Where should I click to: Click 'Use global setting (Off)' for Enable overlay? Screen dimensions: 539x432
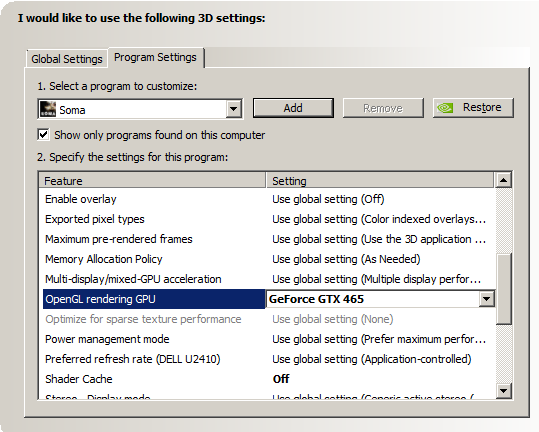[328, 199]
